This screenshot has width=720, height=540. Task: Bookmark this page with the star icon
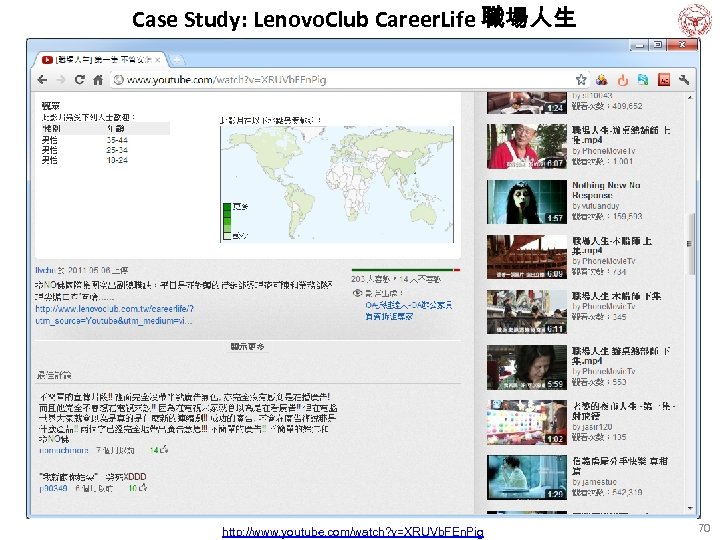(x=581, y=80)
